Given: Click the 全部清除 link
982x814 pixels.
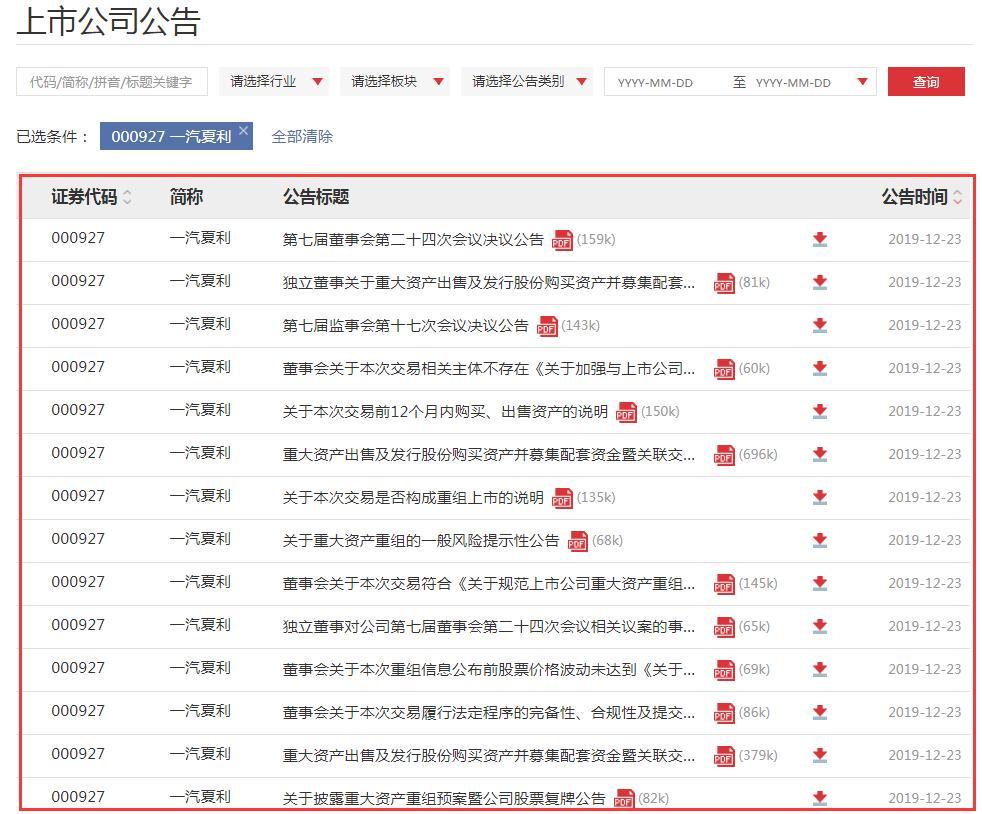Looking at the screenshot, I should pos(302,137).
